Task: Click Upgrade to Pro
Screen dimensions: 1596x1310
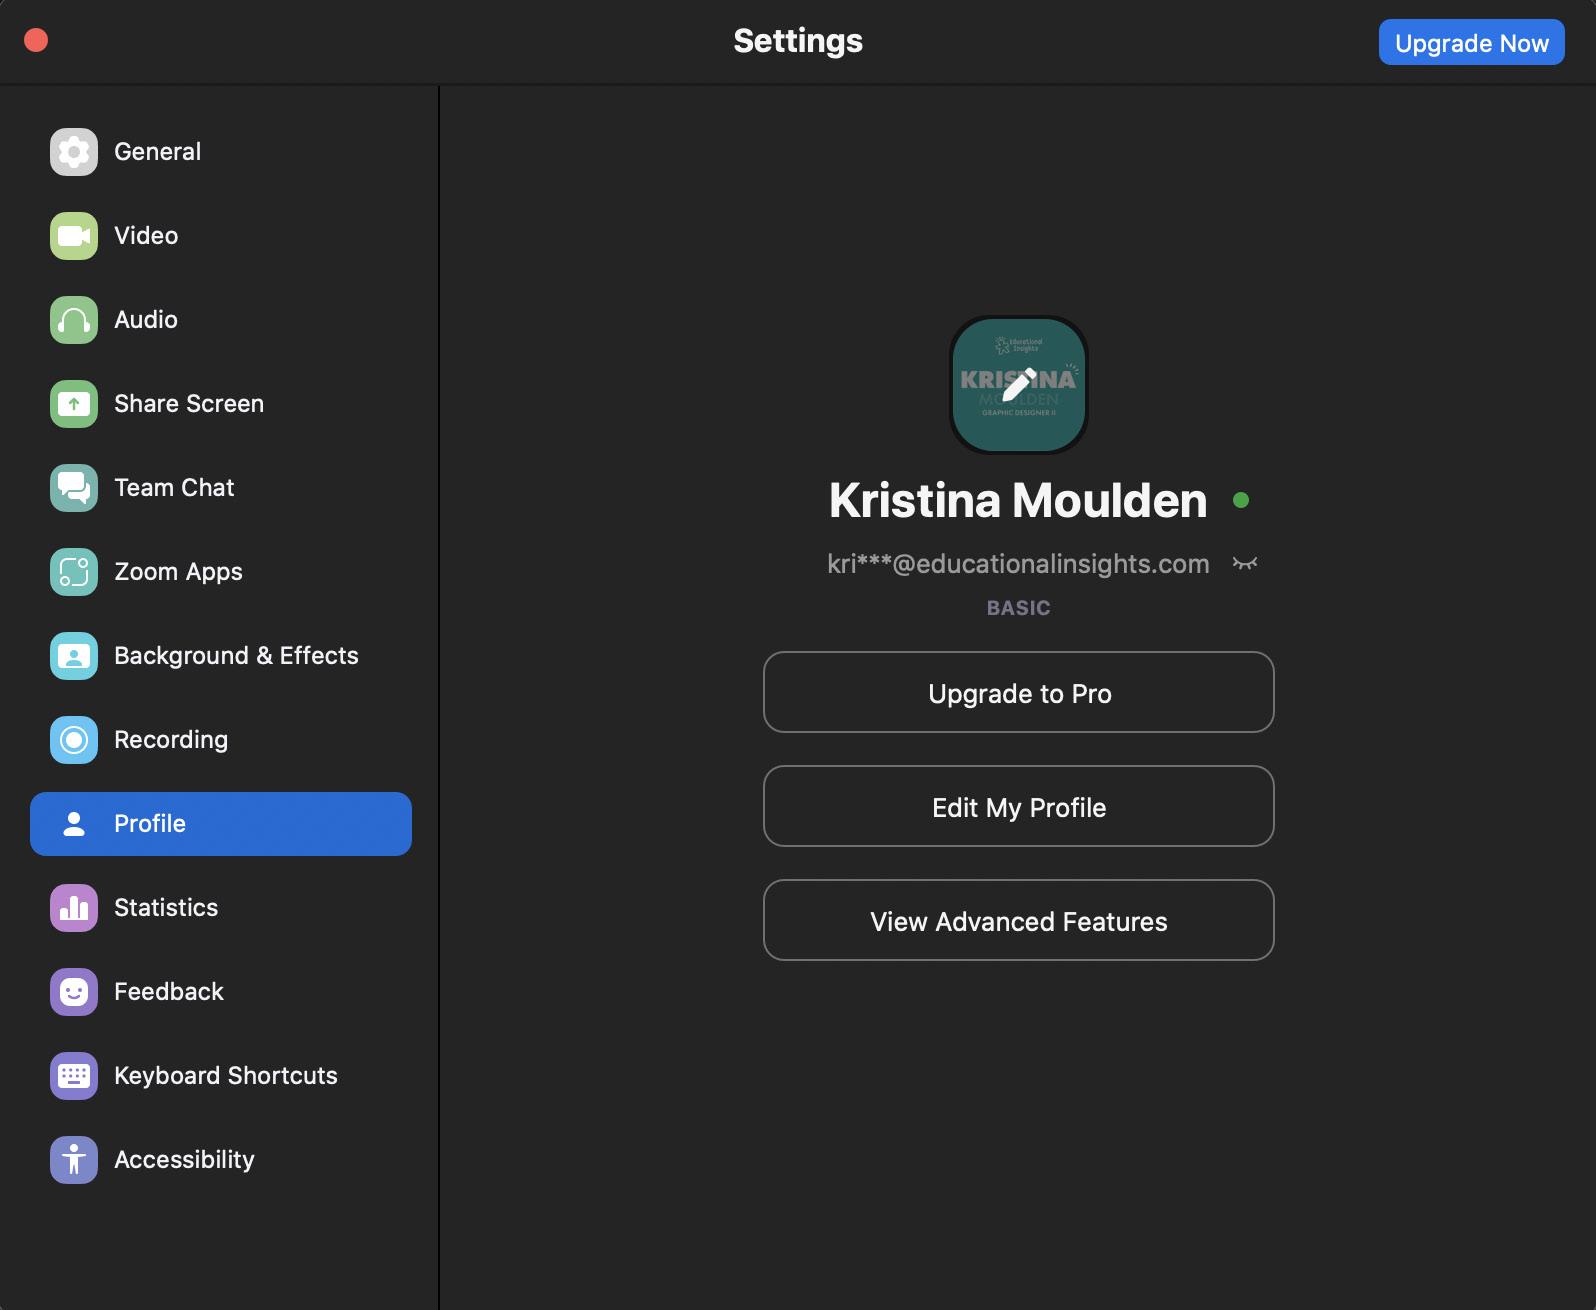Action: coord(1019,692)
